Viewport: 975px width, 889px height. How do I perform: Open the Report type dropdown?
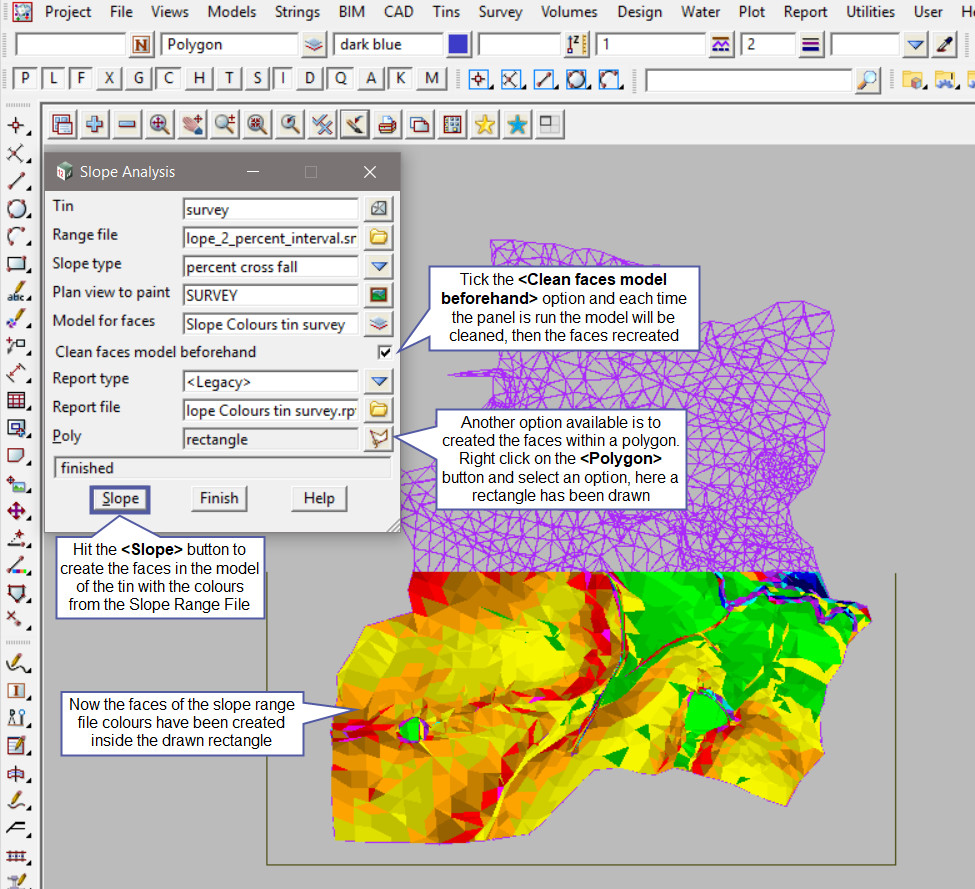tap(379, 381)
